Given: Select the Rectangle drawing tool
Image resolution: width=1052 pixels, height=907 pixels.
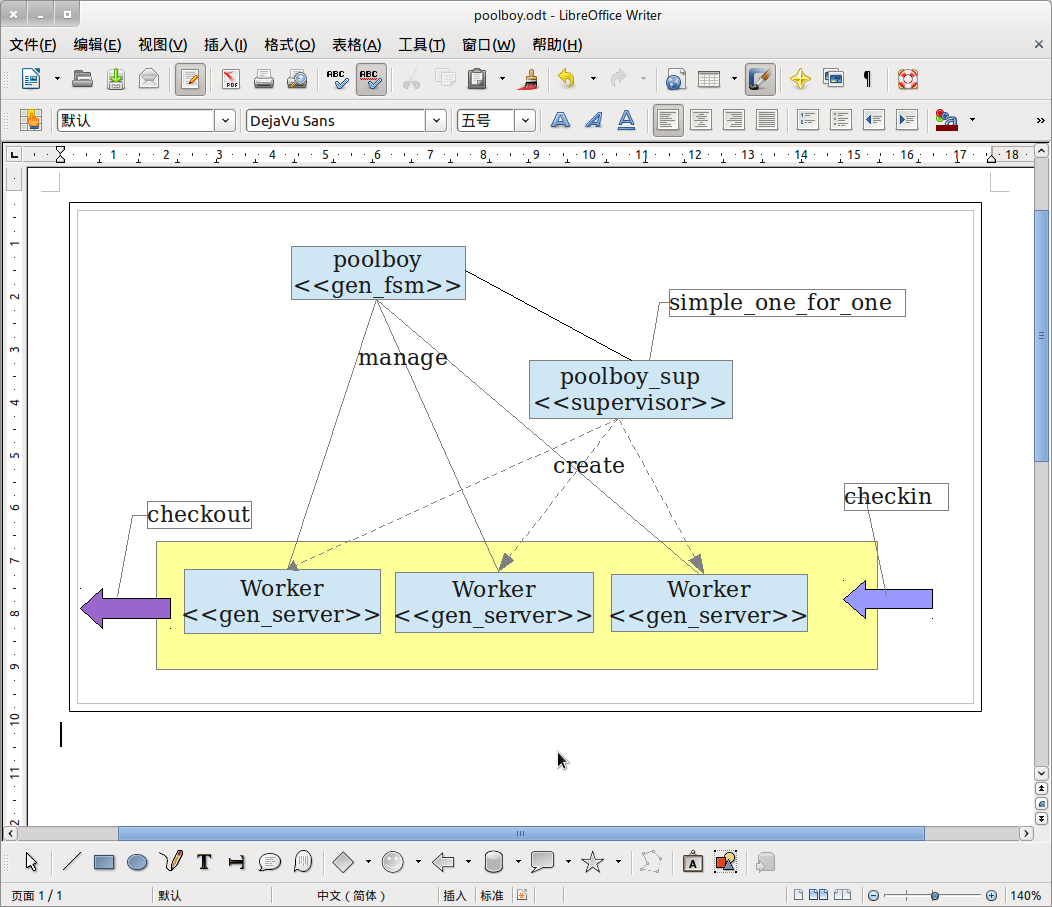Looking at the screenshot, I should [x=104, y=862].
